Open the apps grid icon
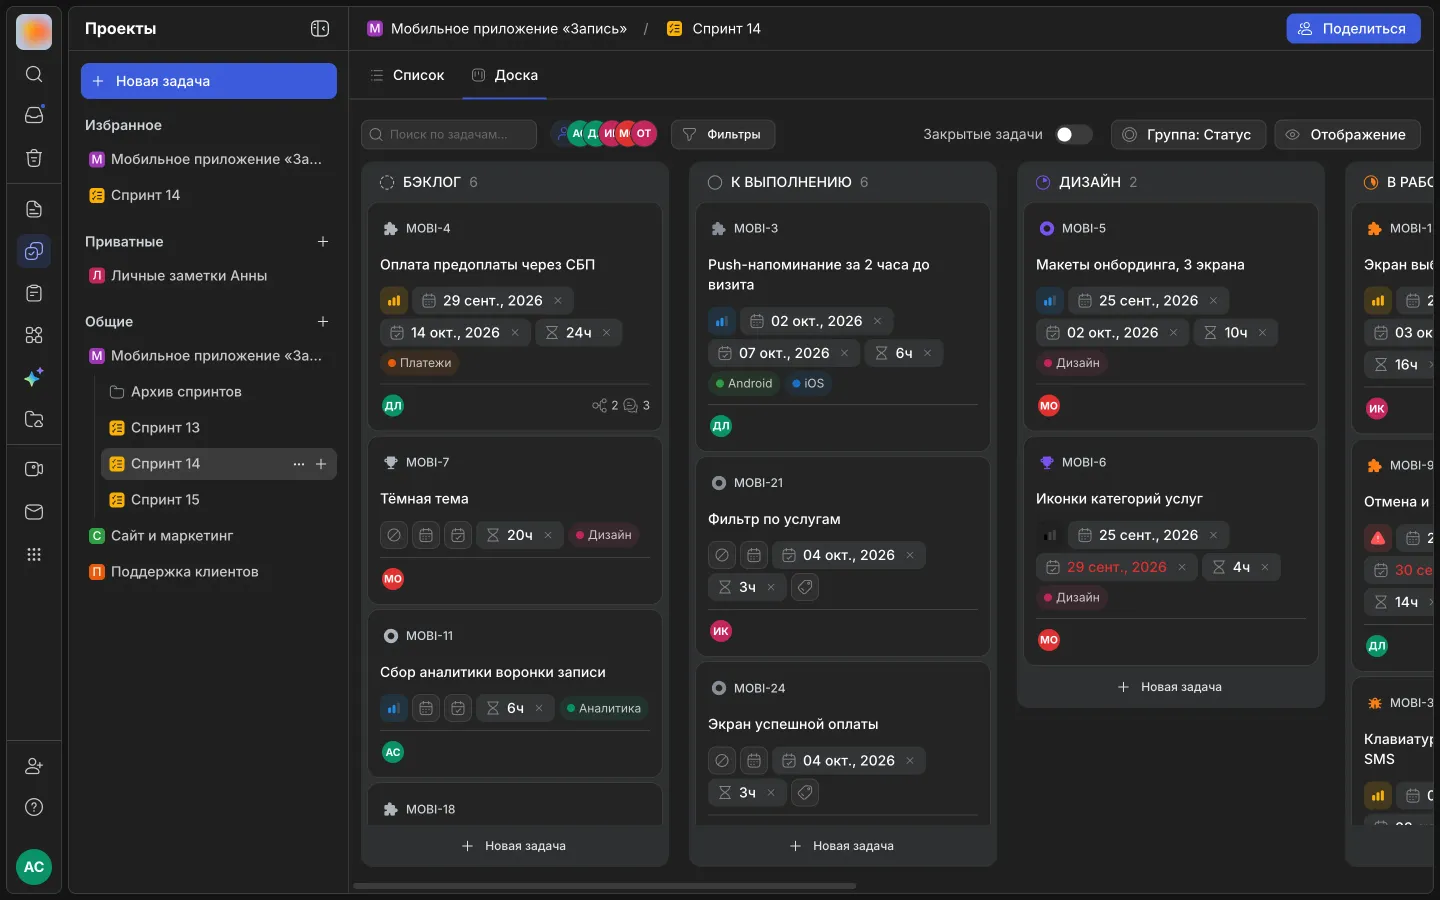Image resolution: width=1440 pixels, height=900 pixels. 34,554
